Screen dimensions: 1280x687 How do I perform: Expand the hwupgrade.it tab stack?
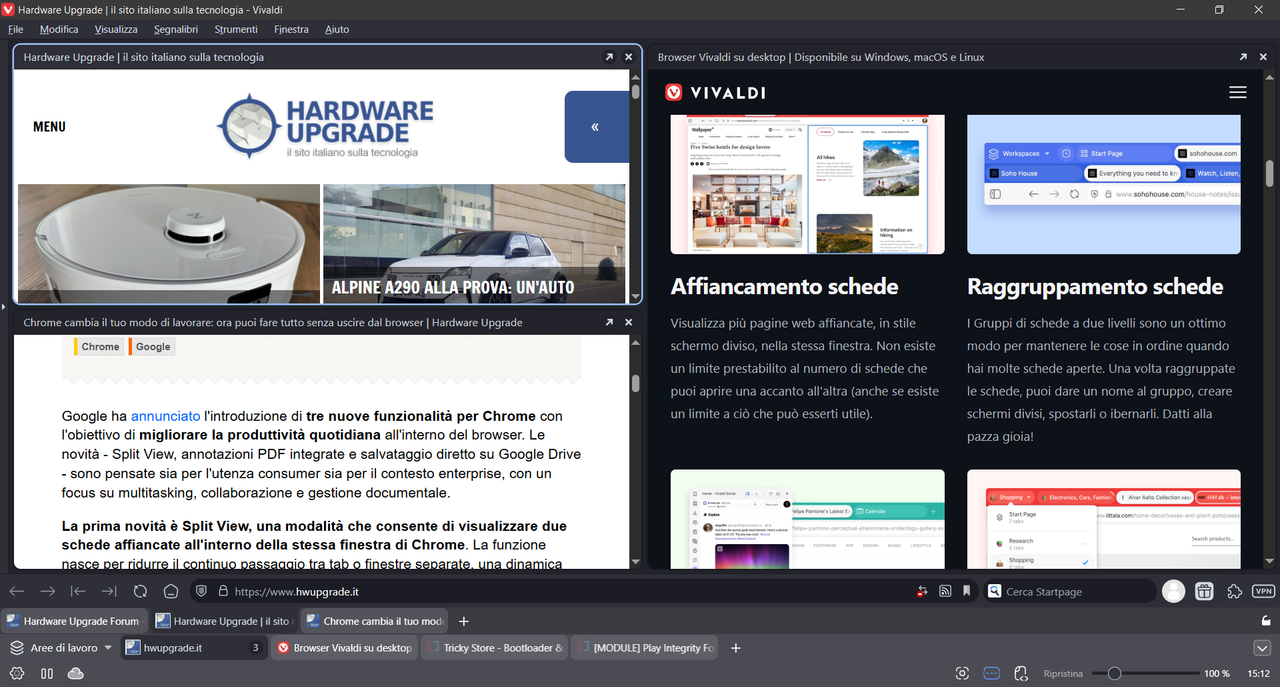pos(194,648)
